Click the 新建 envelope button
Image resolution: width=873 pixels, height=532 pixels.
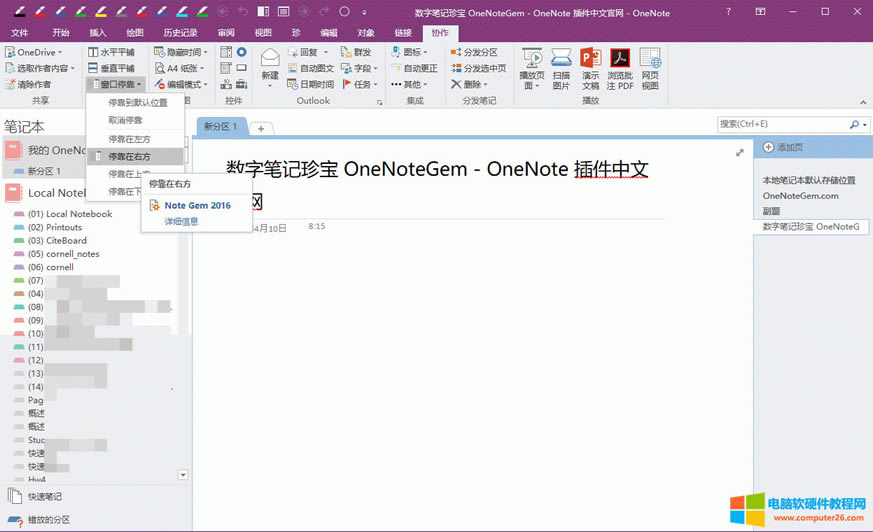(x=270, y=68)
